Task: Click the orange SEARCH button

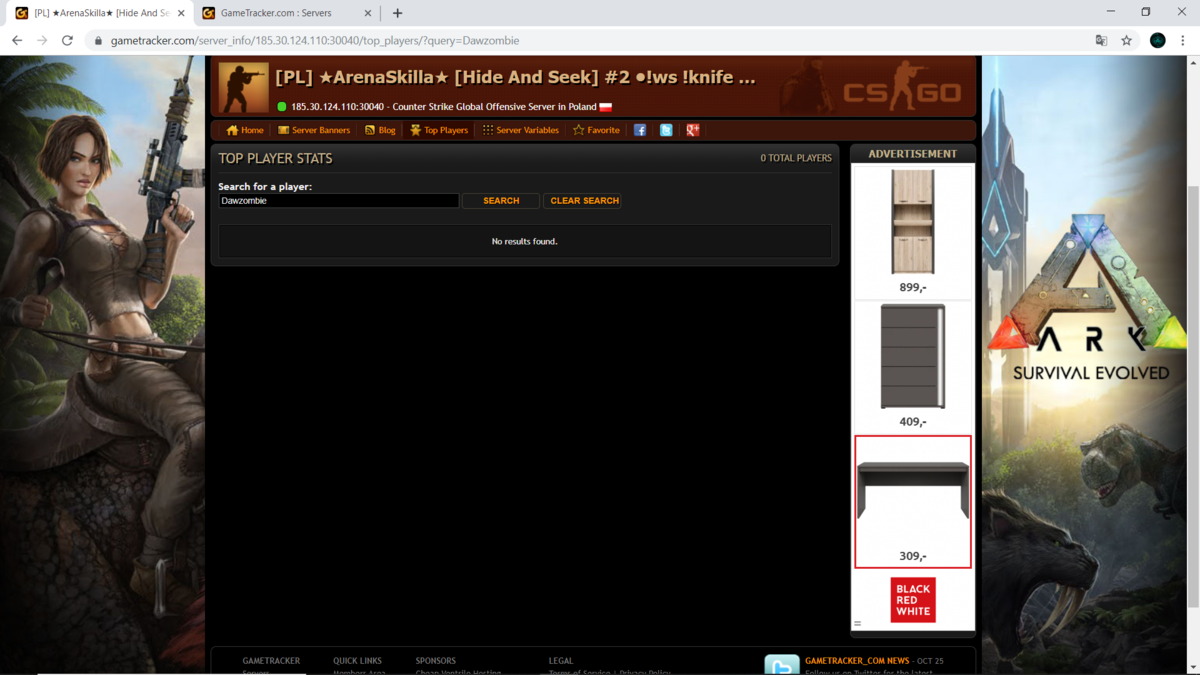Action: (501, 201)
